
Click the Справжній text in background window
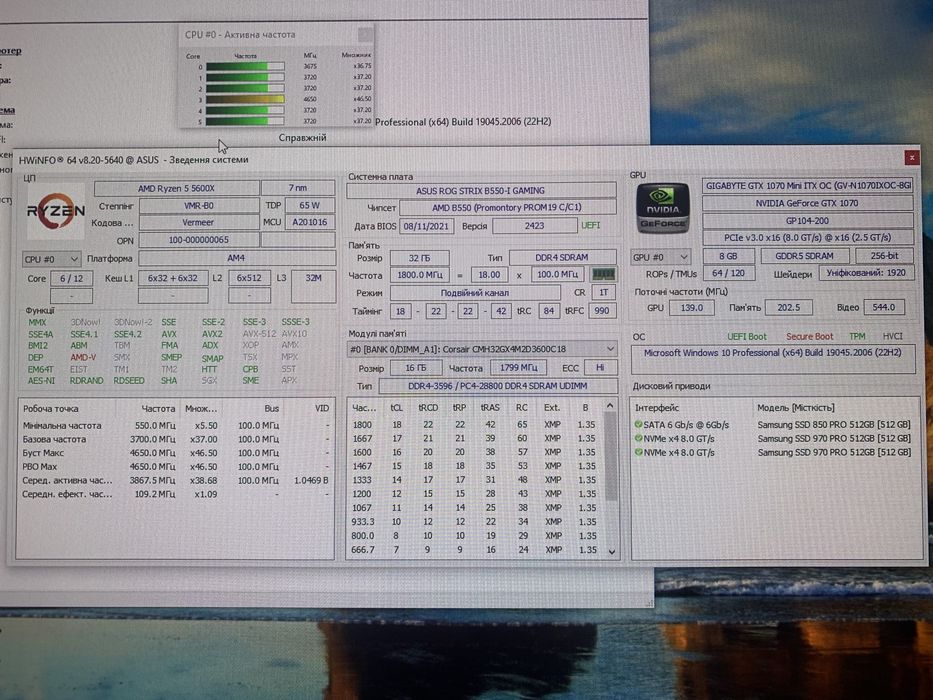pos(302,138)
